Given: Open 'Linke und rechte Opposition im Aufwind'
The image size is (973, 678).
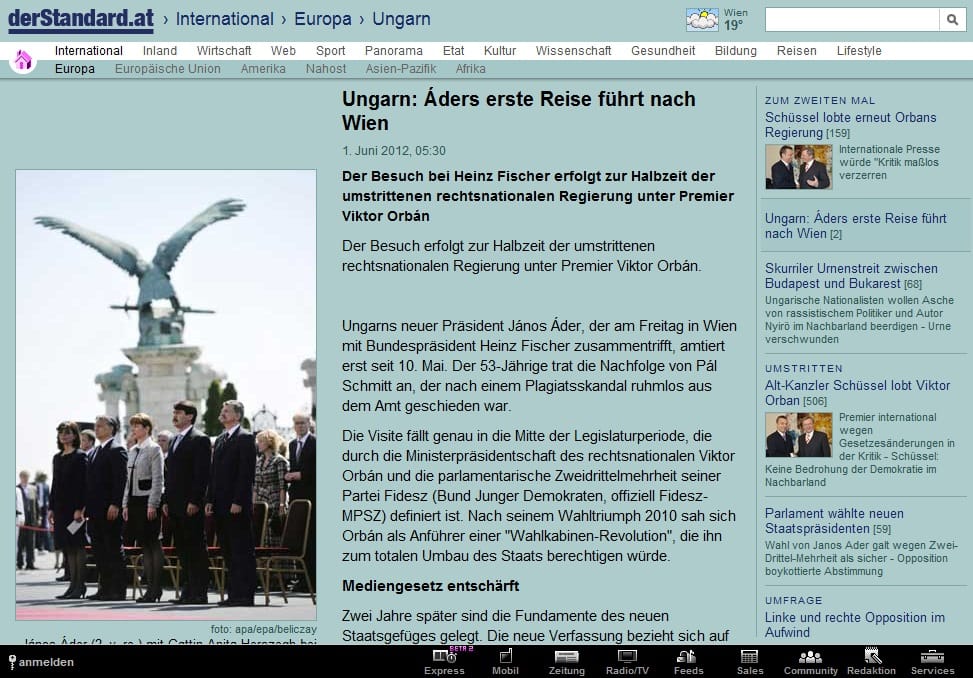Looking at the screenshot, I should pyautogui.click(x=854, y=625).
